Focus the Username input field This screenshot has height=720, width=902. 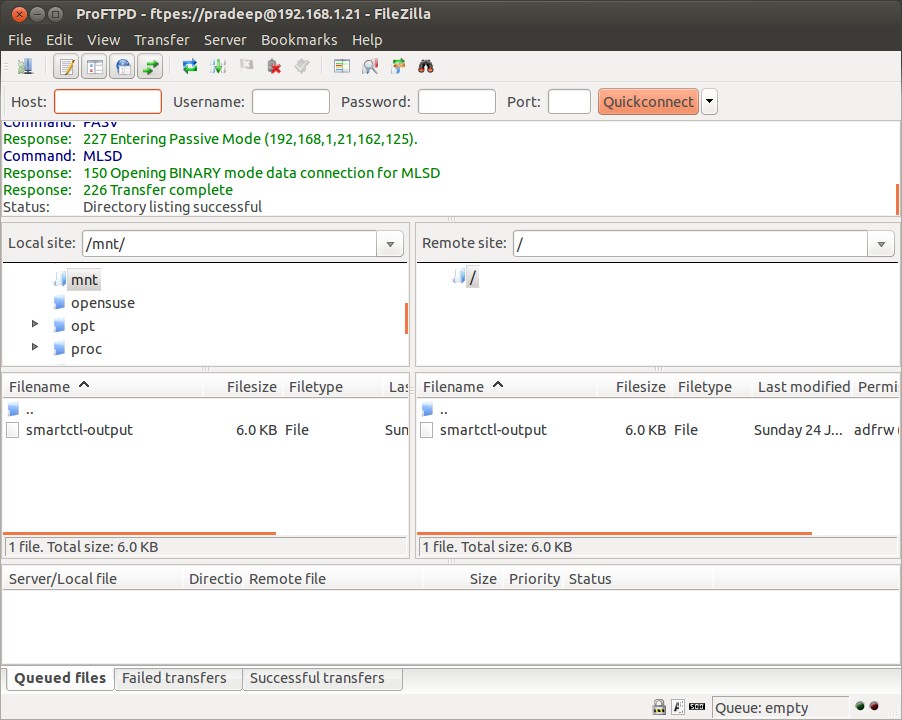(x=291, y=102)
